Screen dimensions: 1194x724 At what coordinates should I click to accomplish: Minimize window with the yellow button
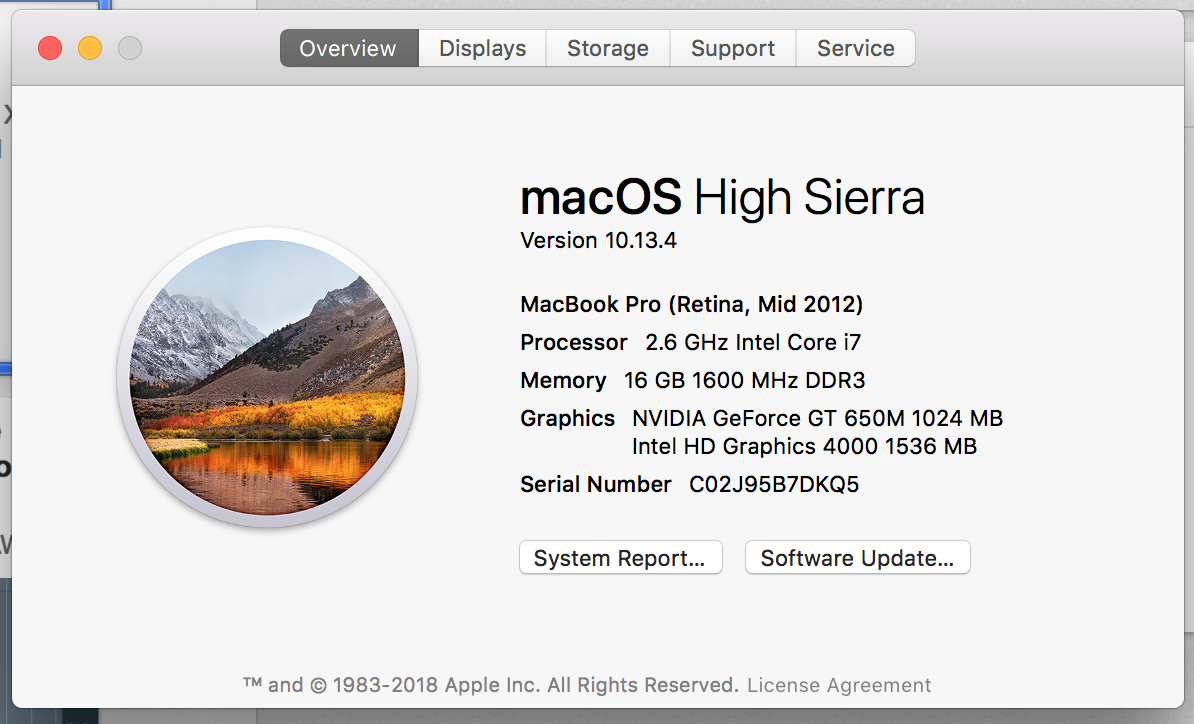click(90, 48)
